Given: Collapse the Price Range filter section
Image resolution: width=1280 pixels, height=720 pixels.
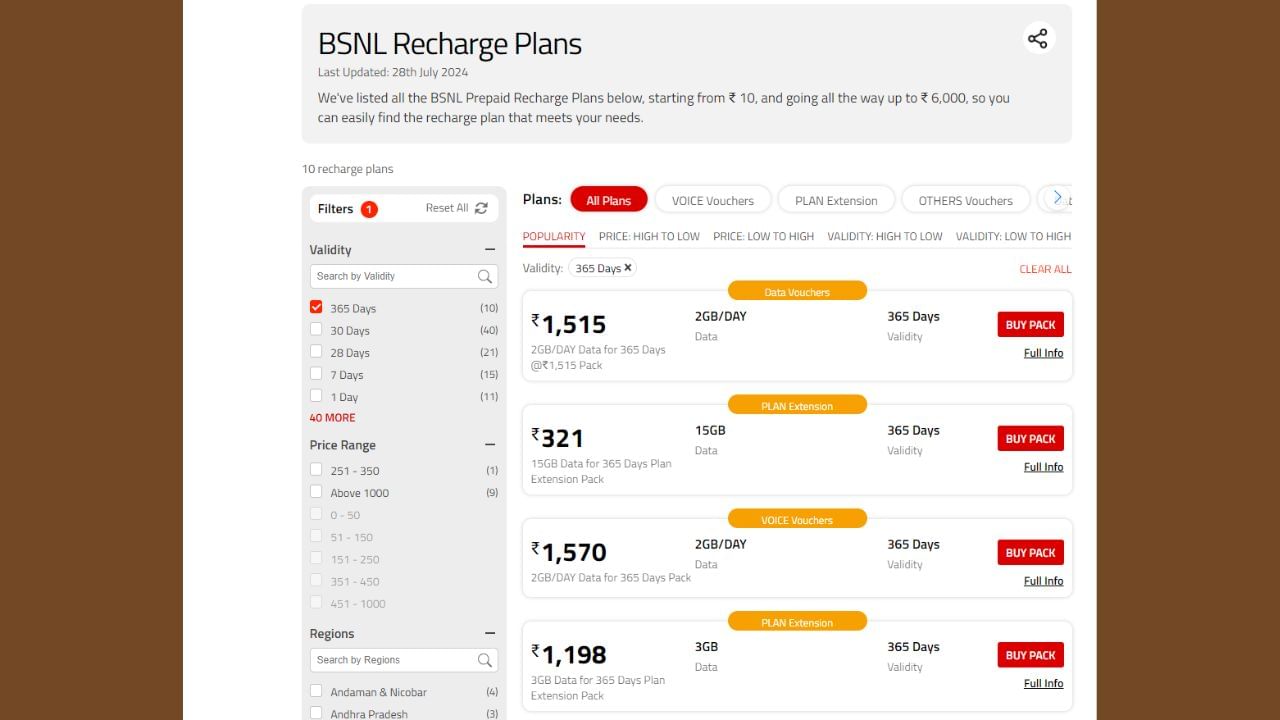Looking at the screenshot, I should coord(490,444).
